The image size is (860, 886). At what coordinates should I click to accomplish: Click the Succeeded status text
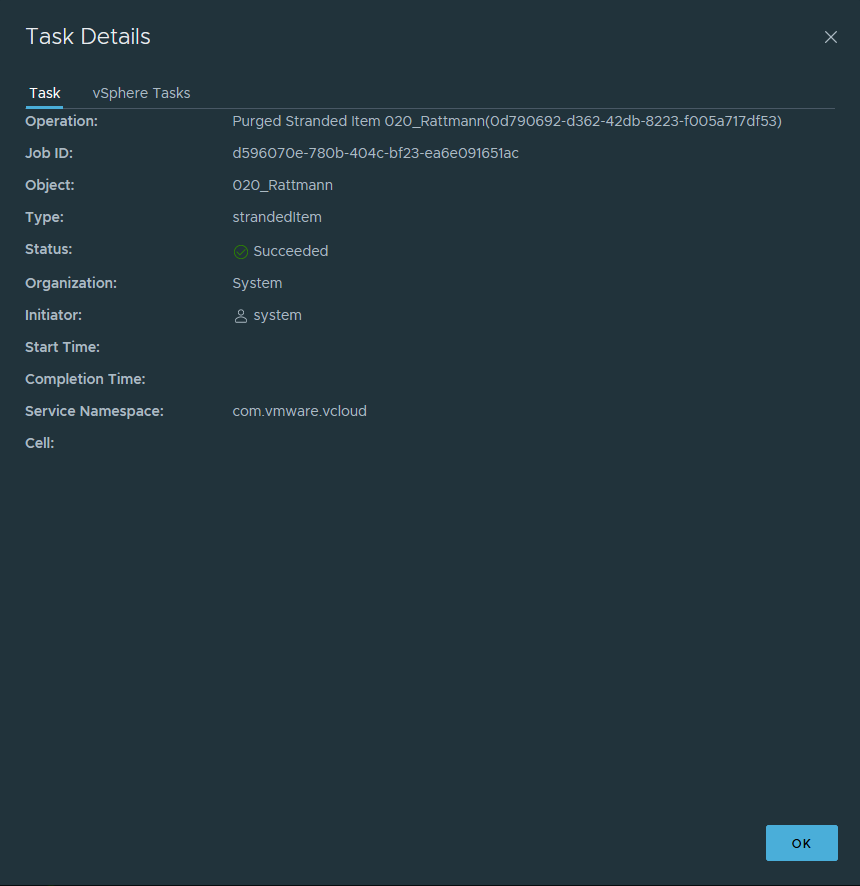pyautogui.click(x=290, y=251)
